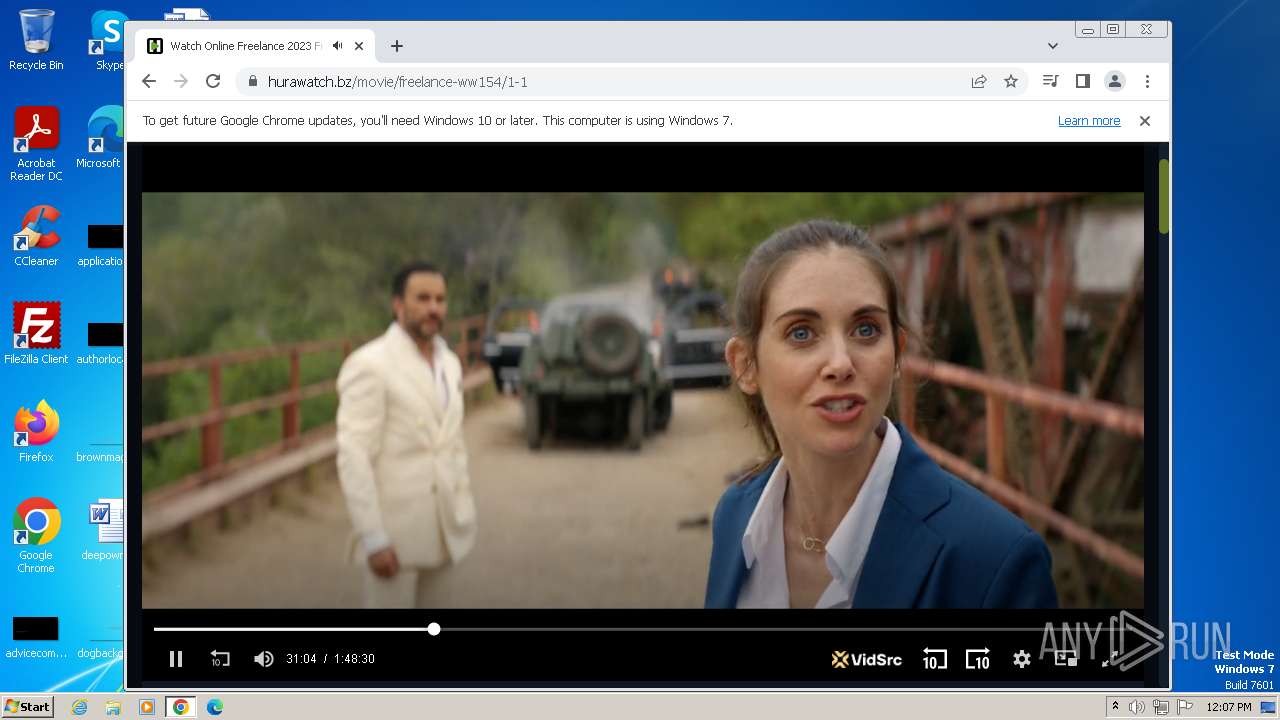The width and height of the screenshot is (1280, 720).
Task: Open the media controls toolbar button
Action: pyautogui.click(x=1050, y=82)
